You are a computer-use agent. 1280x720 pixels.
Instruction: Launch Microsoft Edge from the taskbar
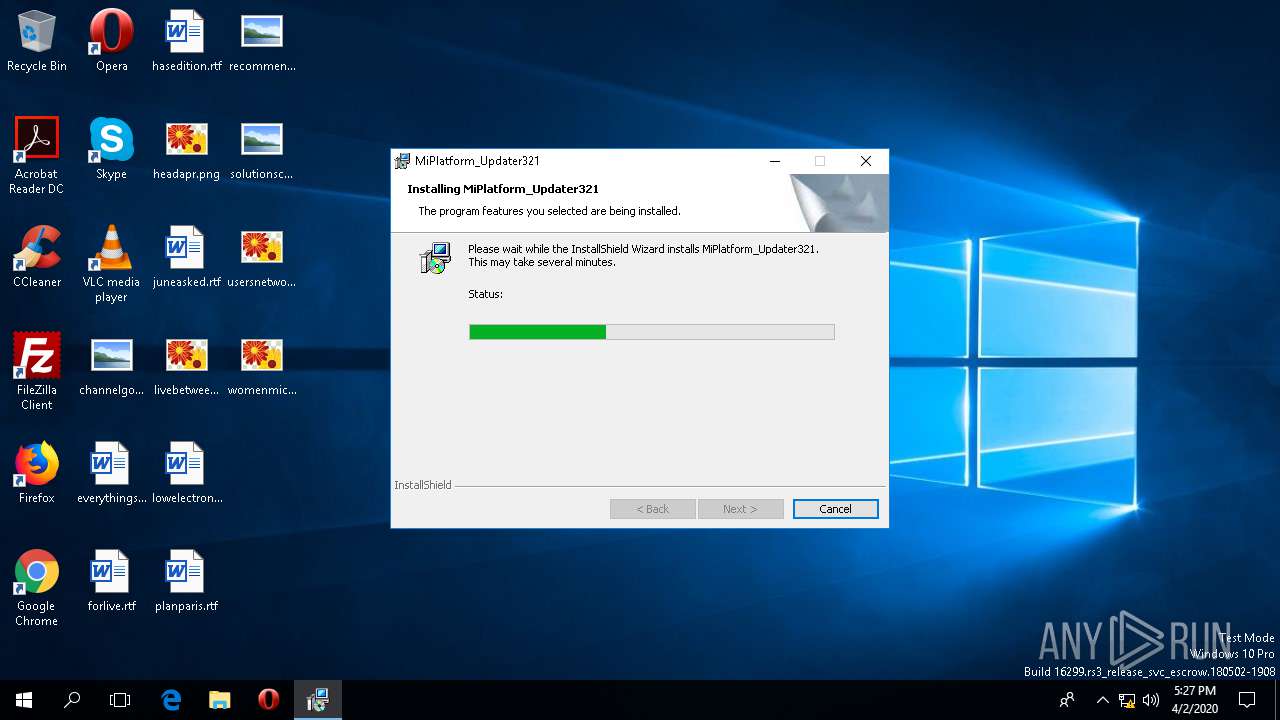click(x=171, y=700)
